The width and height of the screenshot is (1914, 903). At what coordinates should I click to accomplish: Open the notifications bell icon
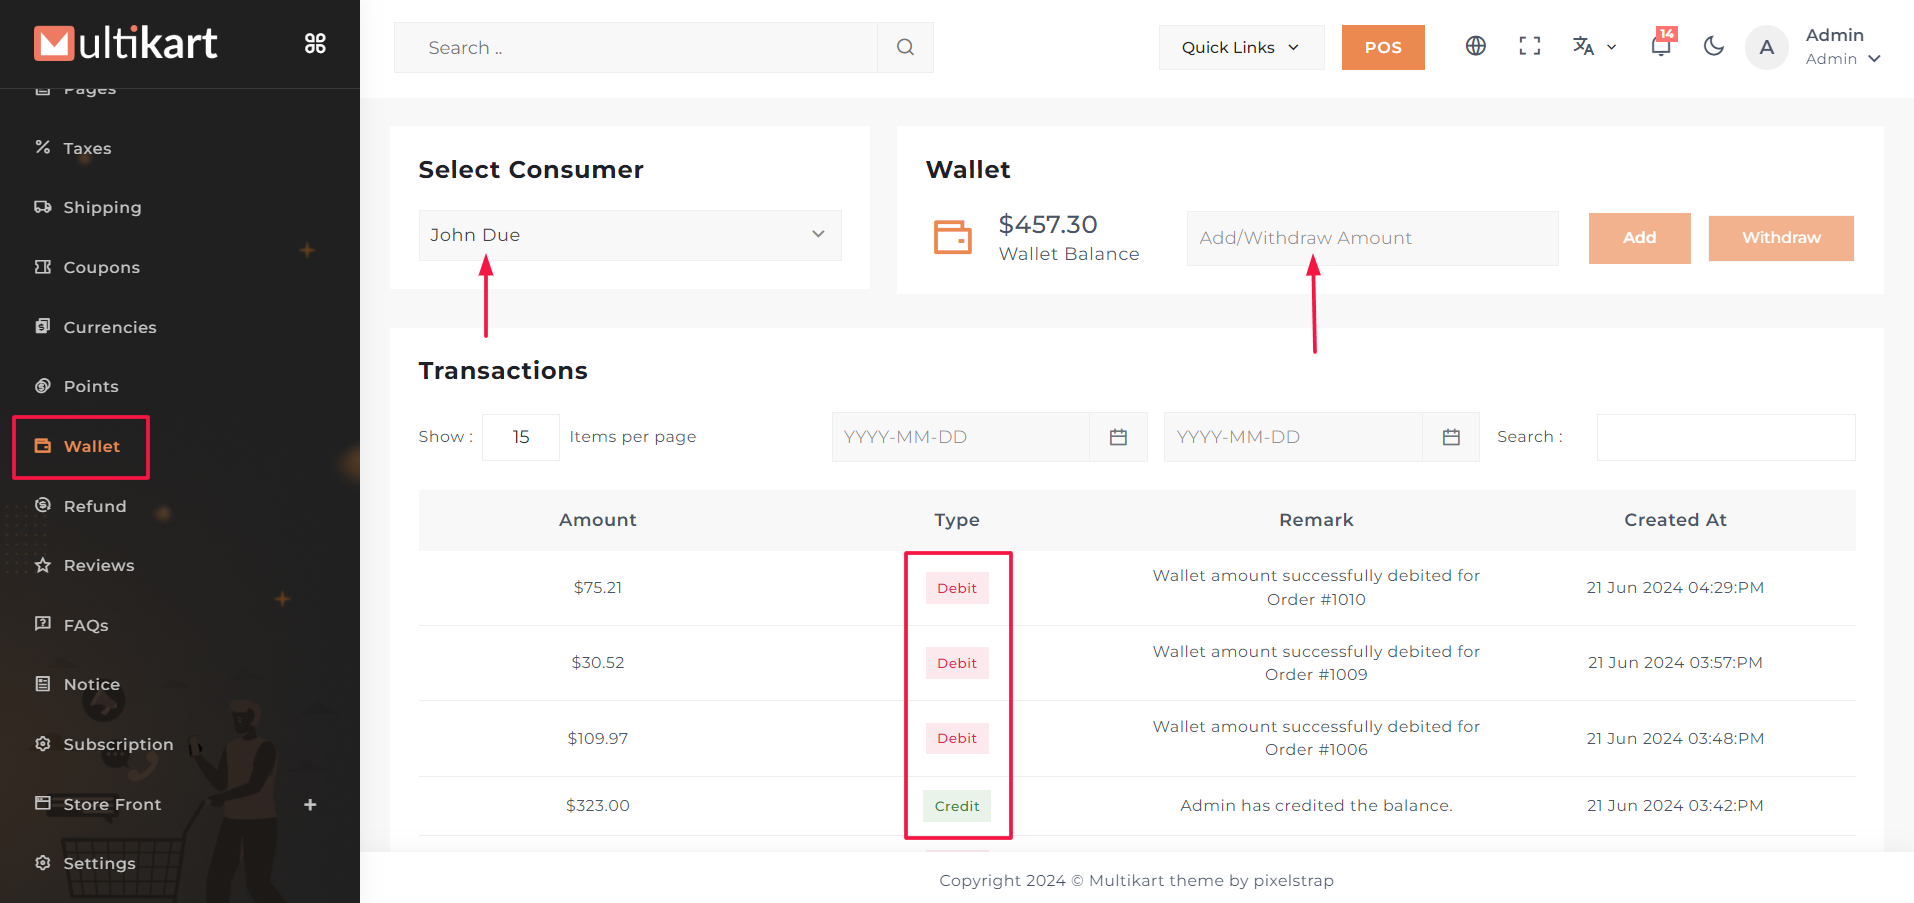(x=1660, y=46)
